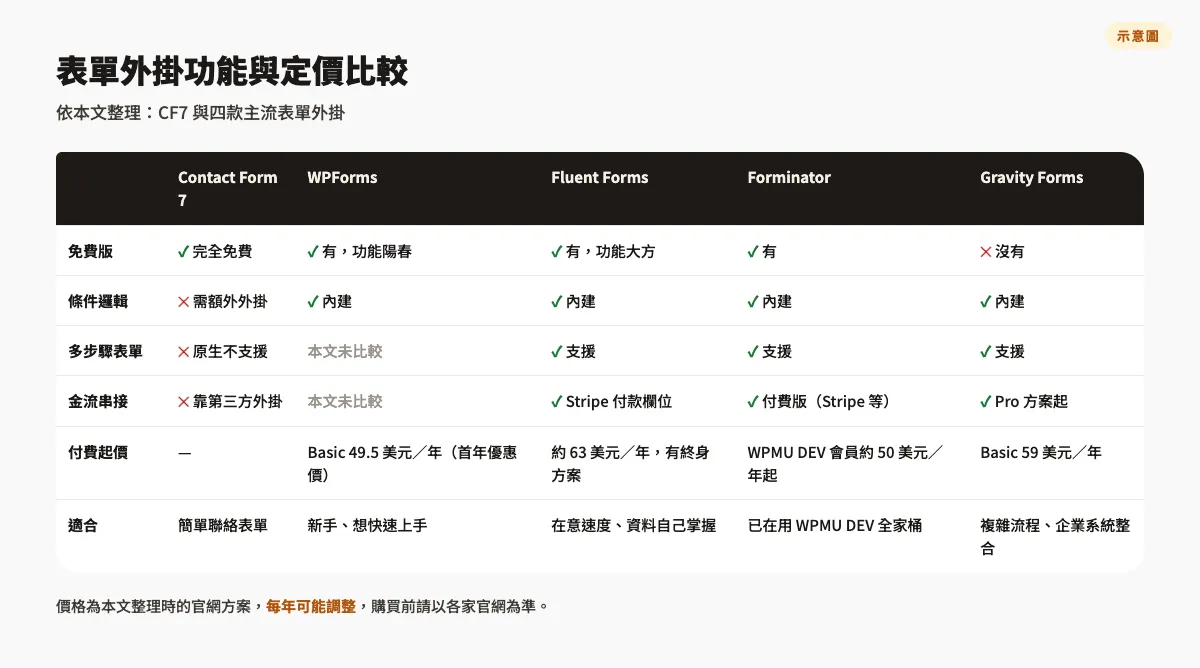The image size is (1200, 668).
Task: Select the WPForms column header
Action: tap(342, 177)
